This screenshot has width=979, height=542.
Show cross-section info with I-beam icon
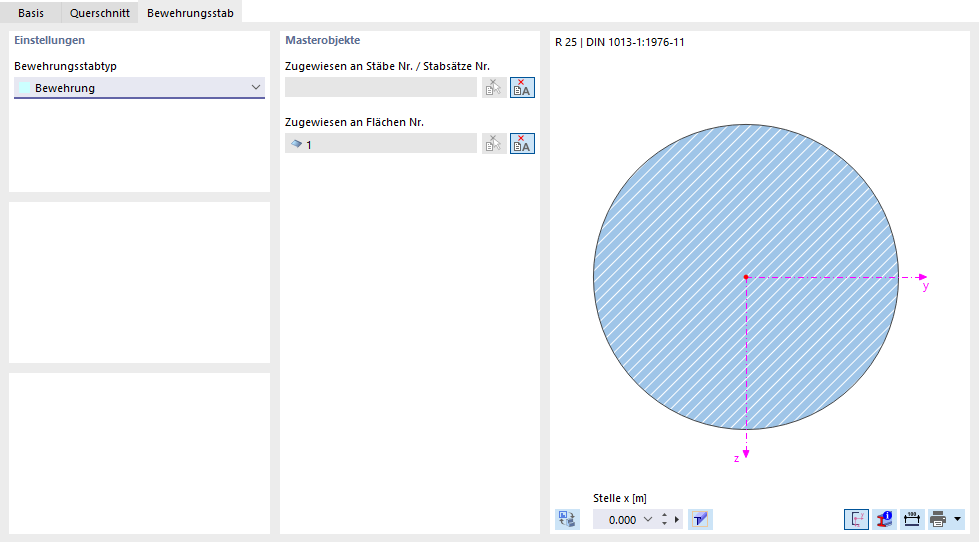[884, 519]
